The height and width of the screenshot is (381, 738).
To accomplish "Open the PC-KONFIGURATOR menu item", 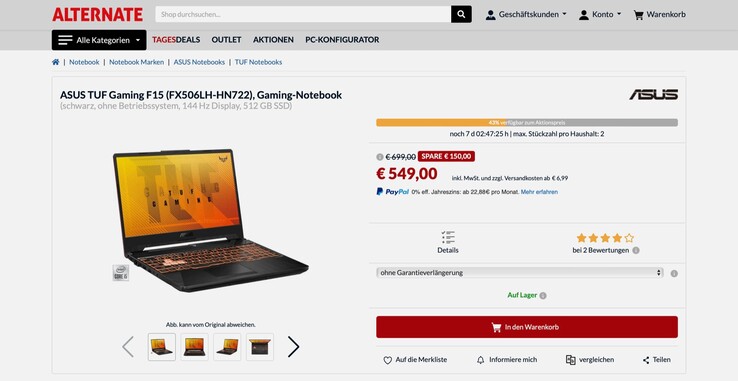I will tap(342, 40).
